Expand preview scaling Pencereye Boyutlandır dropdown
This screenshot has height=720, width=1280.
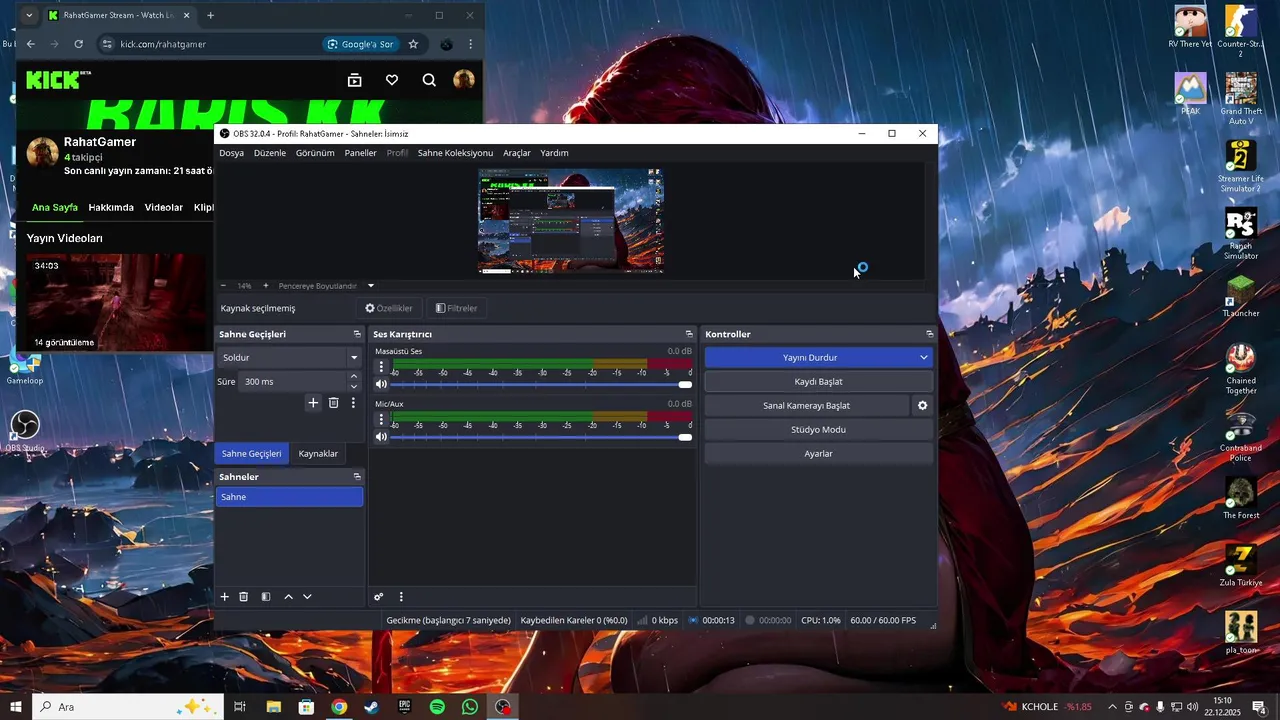pos(371,286)
